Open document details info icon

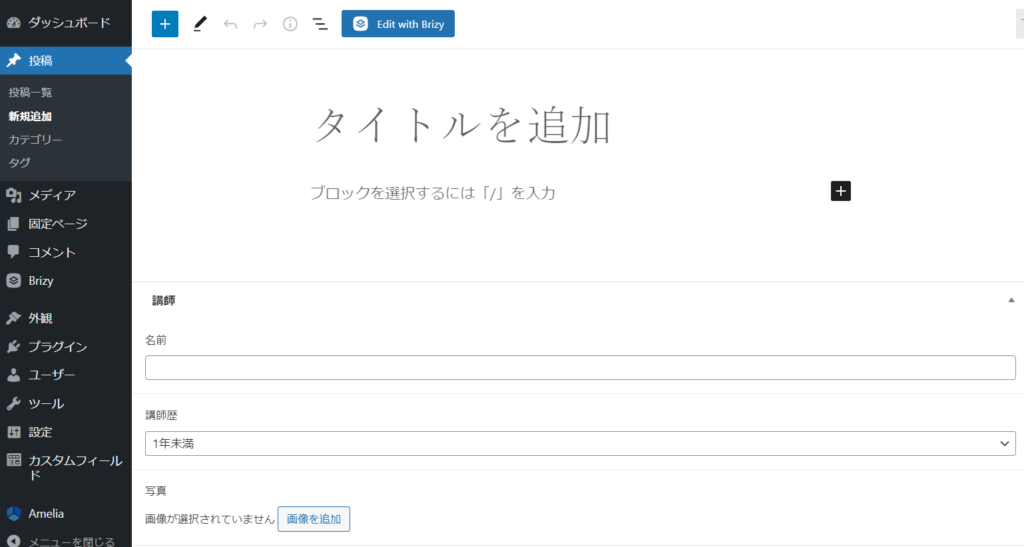click(x=290, y=24)
